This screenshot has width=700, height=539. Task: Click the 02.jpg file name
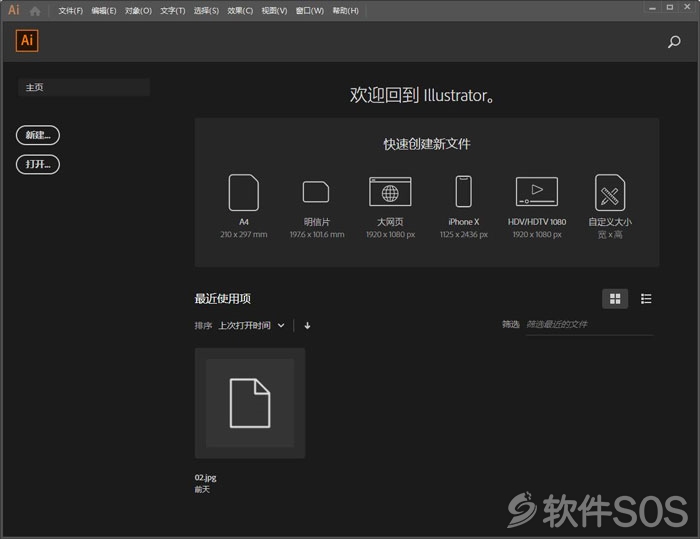coord(205,477)
